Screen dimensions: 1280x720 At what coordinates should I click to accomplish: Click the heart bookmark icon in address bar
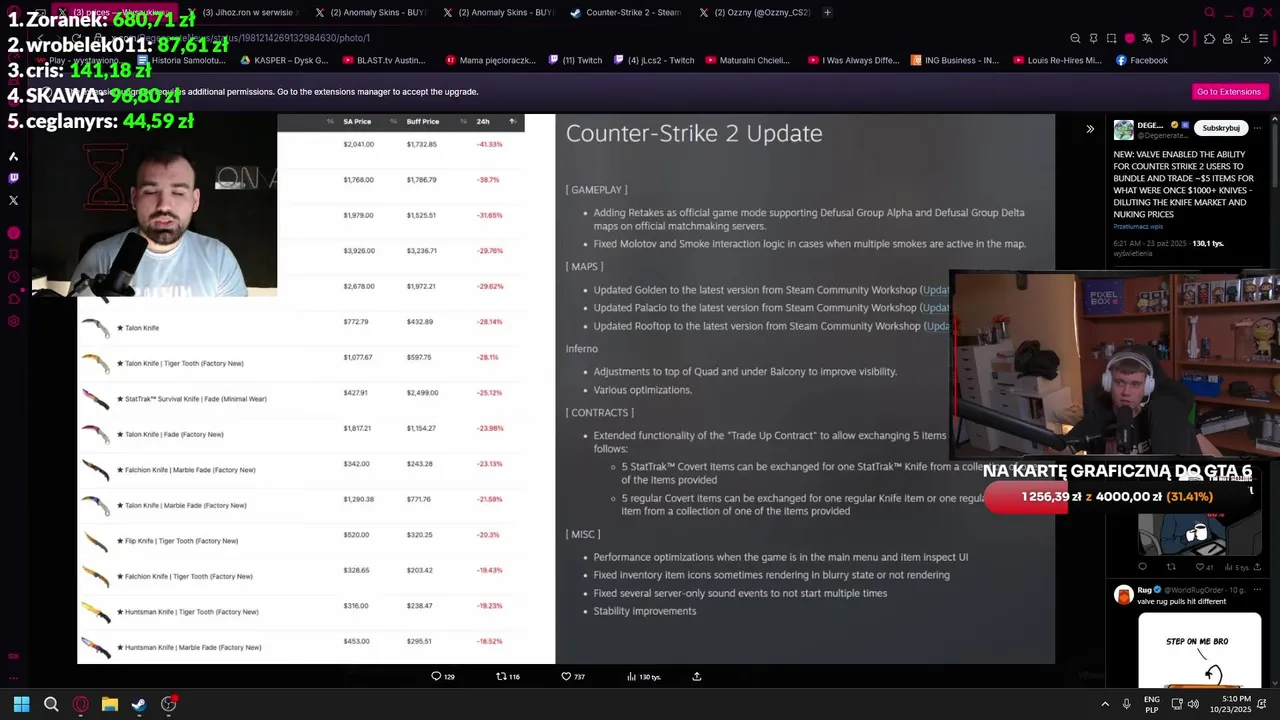[1183, 38]
